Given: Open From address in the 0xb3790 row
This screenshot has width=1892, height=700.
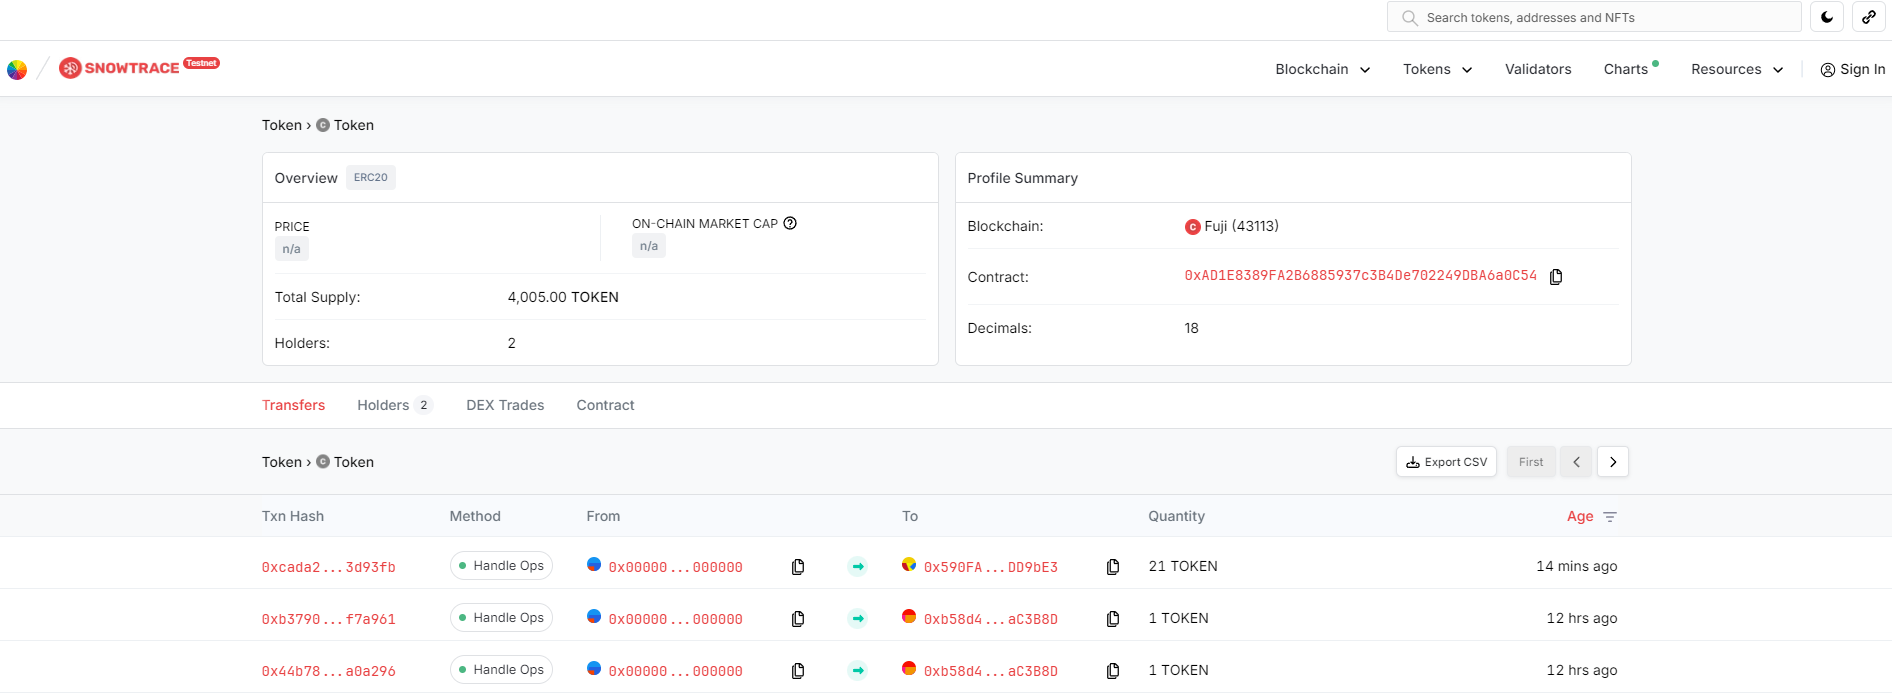Looking at the screenshot, I should tap(675, 619).
